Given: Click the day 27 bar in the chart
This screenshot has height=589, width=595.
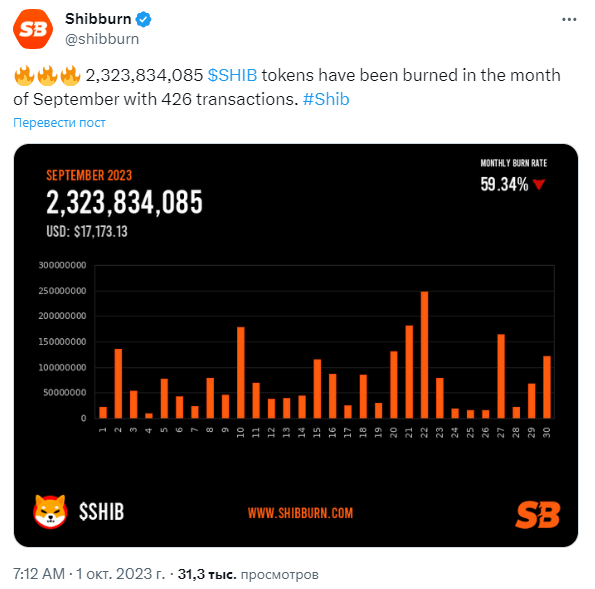Looking at the screenshot, I should 501,376.
